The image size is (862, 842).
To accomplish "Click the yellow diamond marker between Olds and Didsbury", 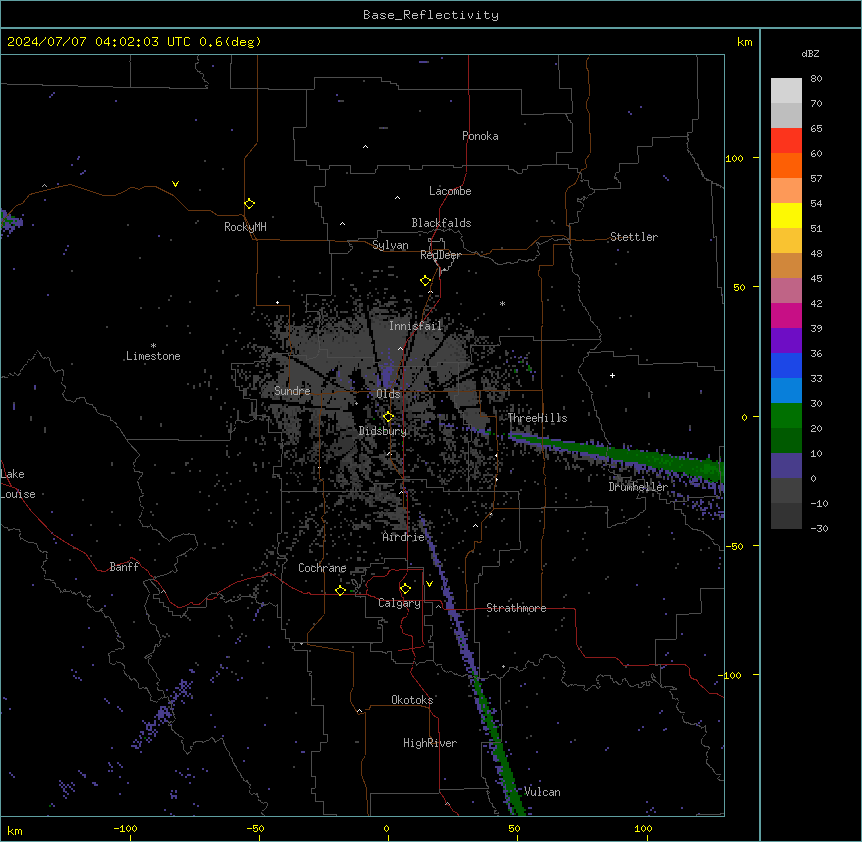I will click(389, 417).
